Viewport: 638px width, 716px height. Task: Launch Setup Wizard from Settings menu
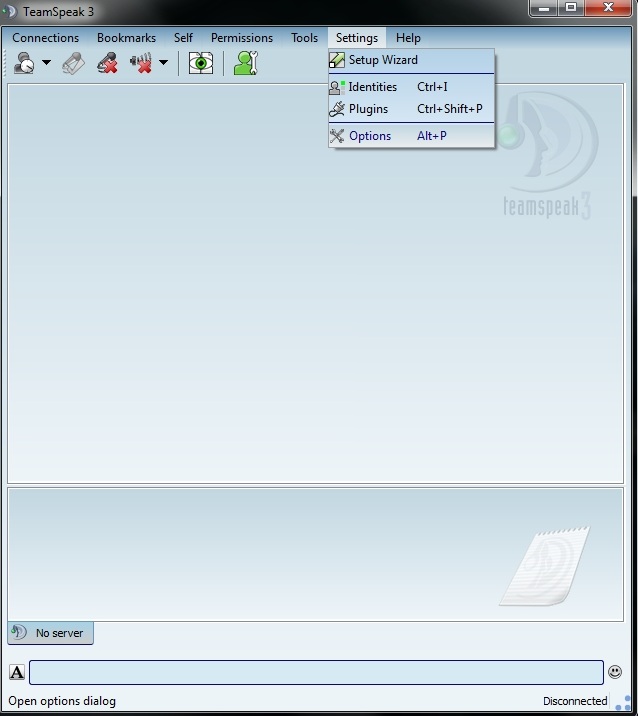click(411, 60)
